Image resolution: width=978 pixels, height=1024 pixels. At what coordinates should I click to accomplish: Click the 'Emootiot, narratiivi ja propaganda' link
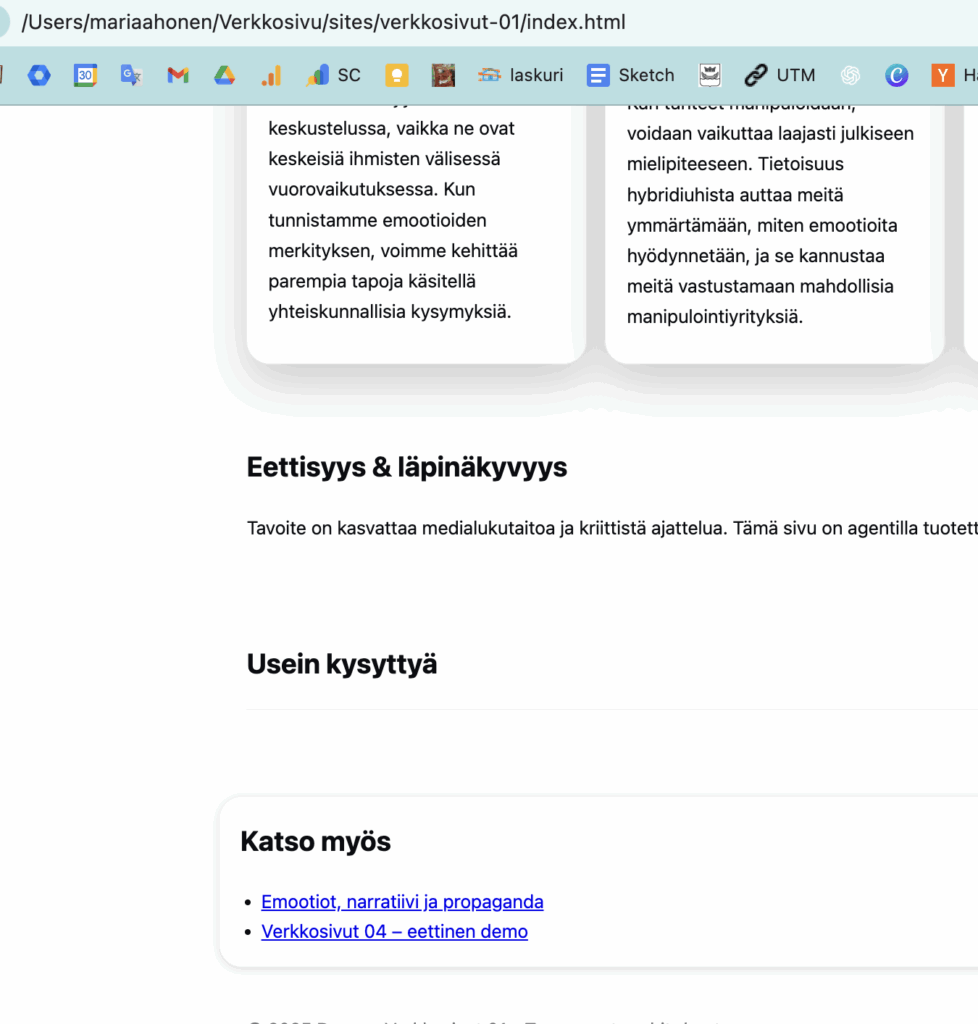click(x=402, y=901)
